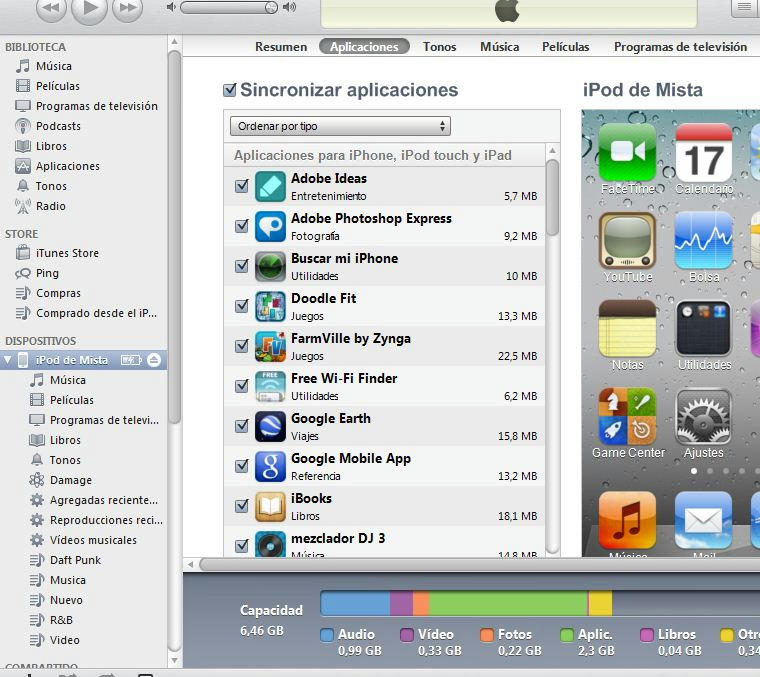760x677 pixels.
Task: Select Game Center icon on iPod screen
Action: [628, 416]
